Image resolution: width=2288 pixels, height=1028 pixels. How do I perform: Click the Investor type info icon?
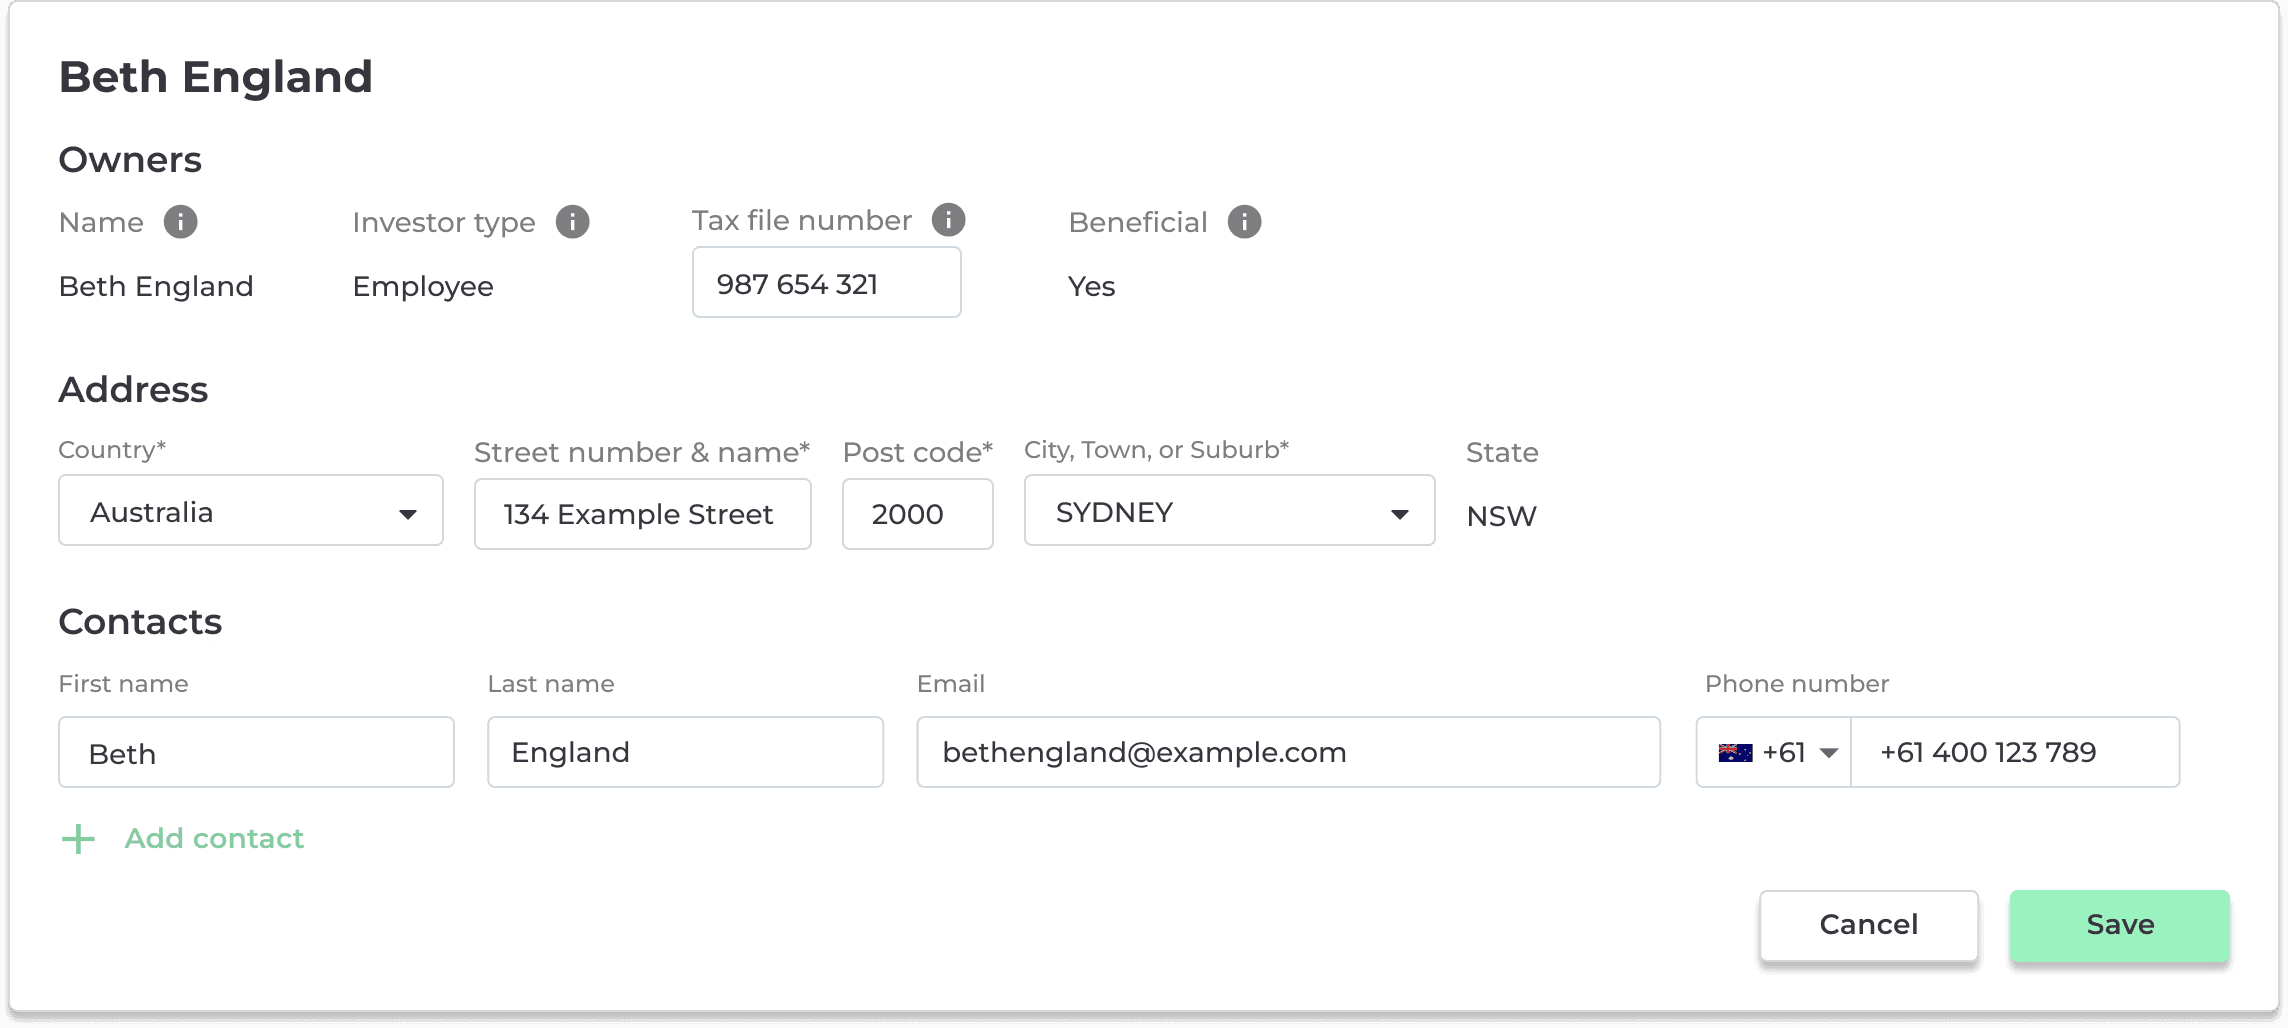coord(573,222)
